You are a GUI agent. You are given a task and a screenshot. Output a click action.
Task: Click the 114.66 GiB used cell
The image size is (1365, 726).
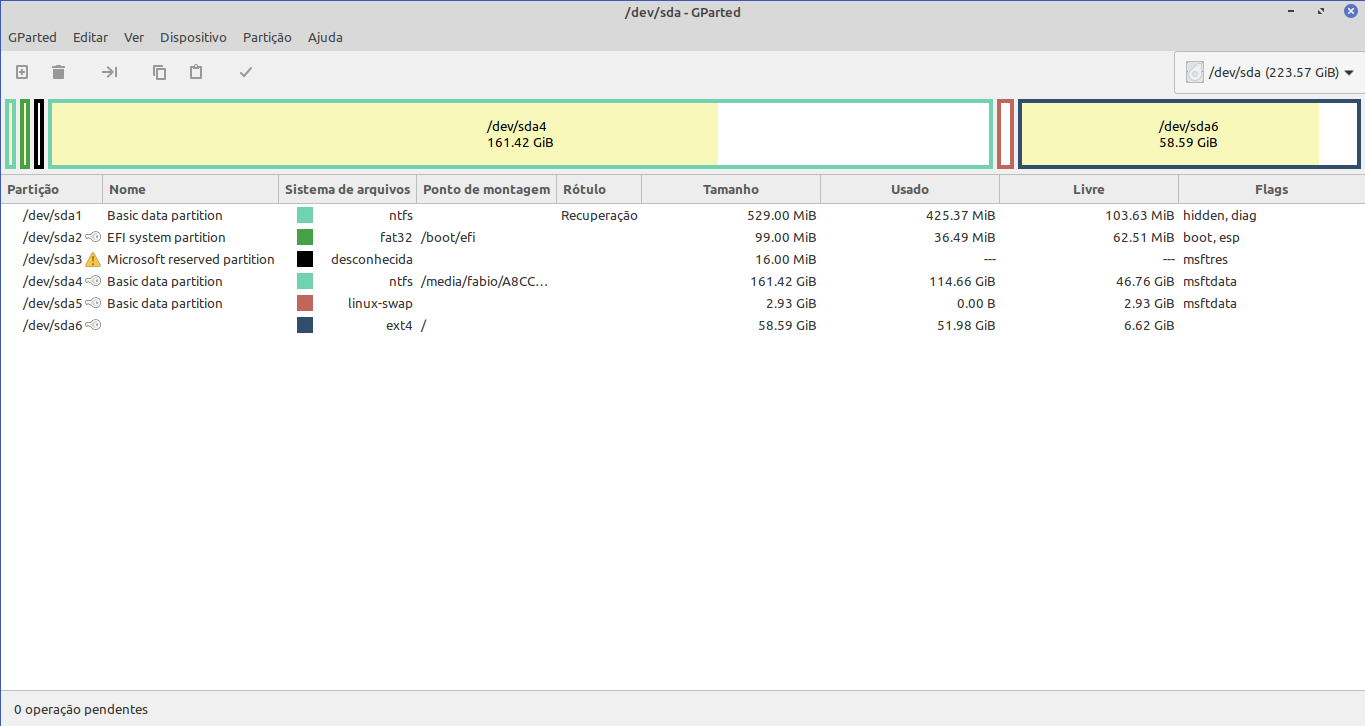tap(962, 281)
